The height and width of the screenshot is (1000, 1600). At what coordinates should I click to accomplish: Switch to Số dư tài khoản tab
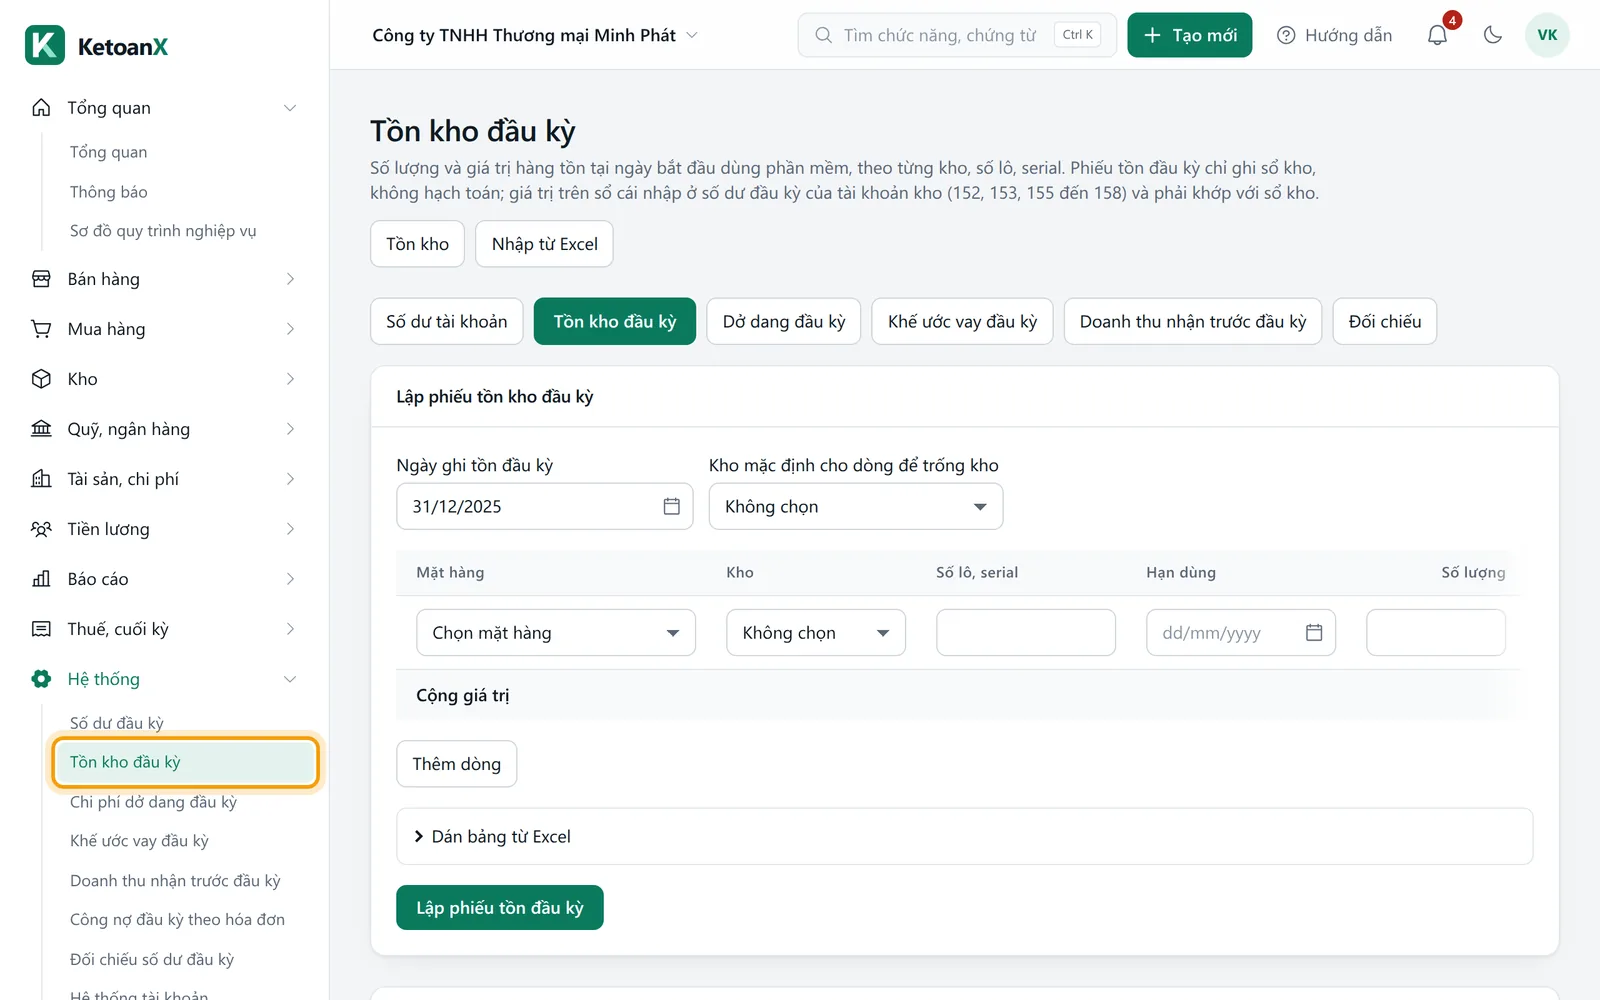pyautogui.click(x=447, y=321)
